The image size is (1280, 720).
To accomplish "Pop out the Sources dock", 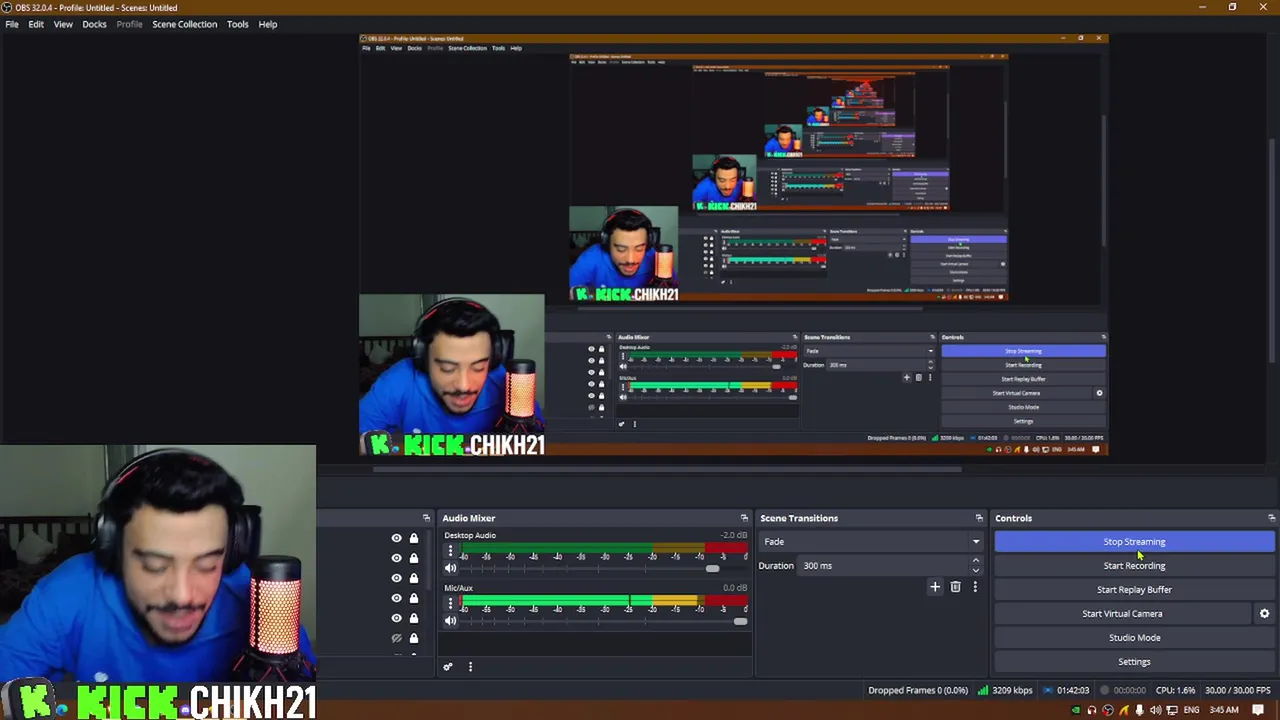I will (426, 518).
